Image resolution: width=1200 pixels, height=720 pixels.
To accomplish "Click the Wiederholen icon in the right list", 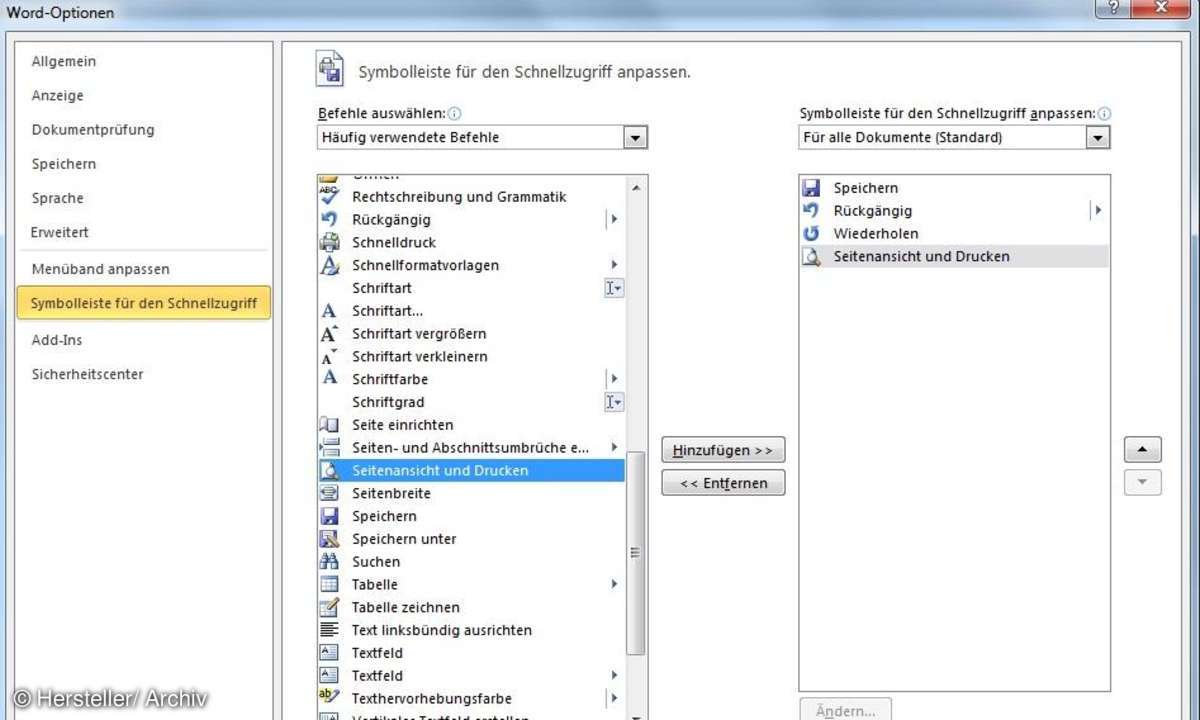I will (812, 233).
